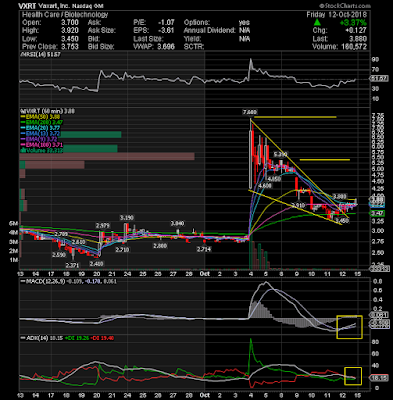
Task: Click the green EMA(200) legend entry
Action: (x=41, y=122)
